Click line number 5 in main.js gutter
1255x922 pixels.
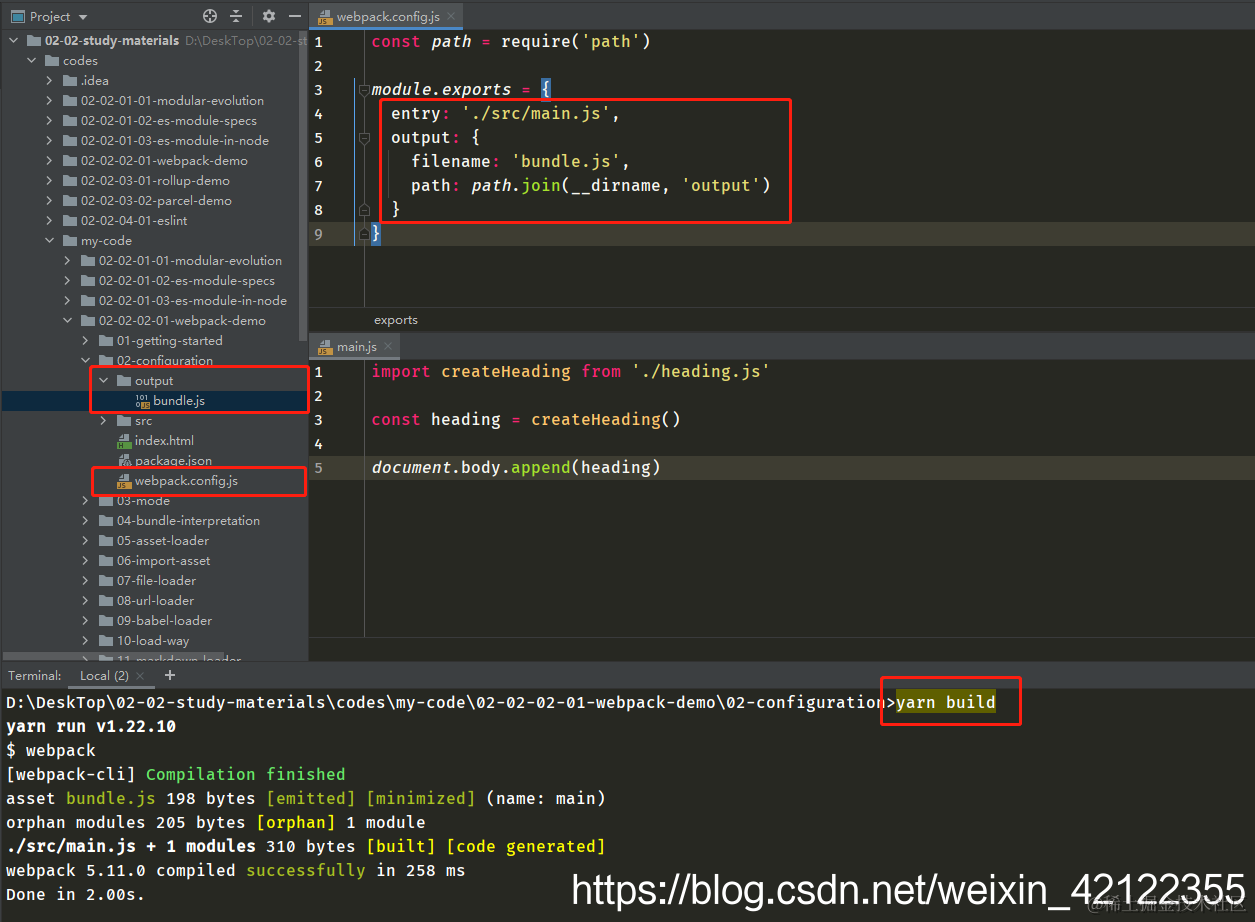coord(318,468)
